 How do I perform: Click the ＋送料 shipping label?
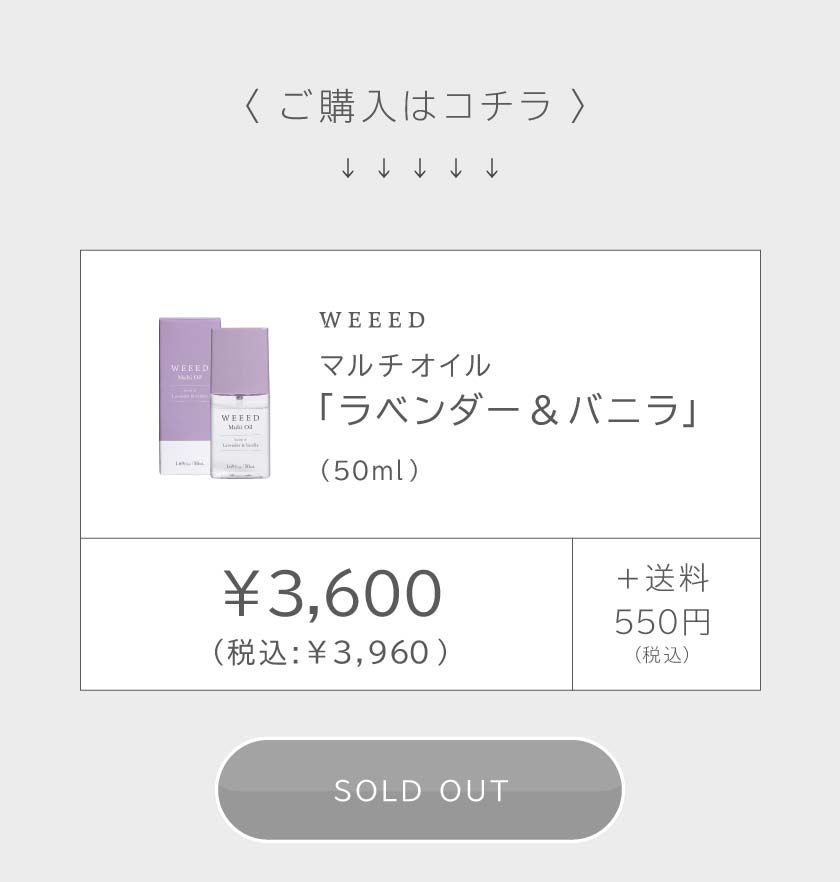click(663, 578)
